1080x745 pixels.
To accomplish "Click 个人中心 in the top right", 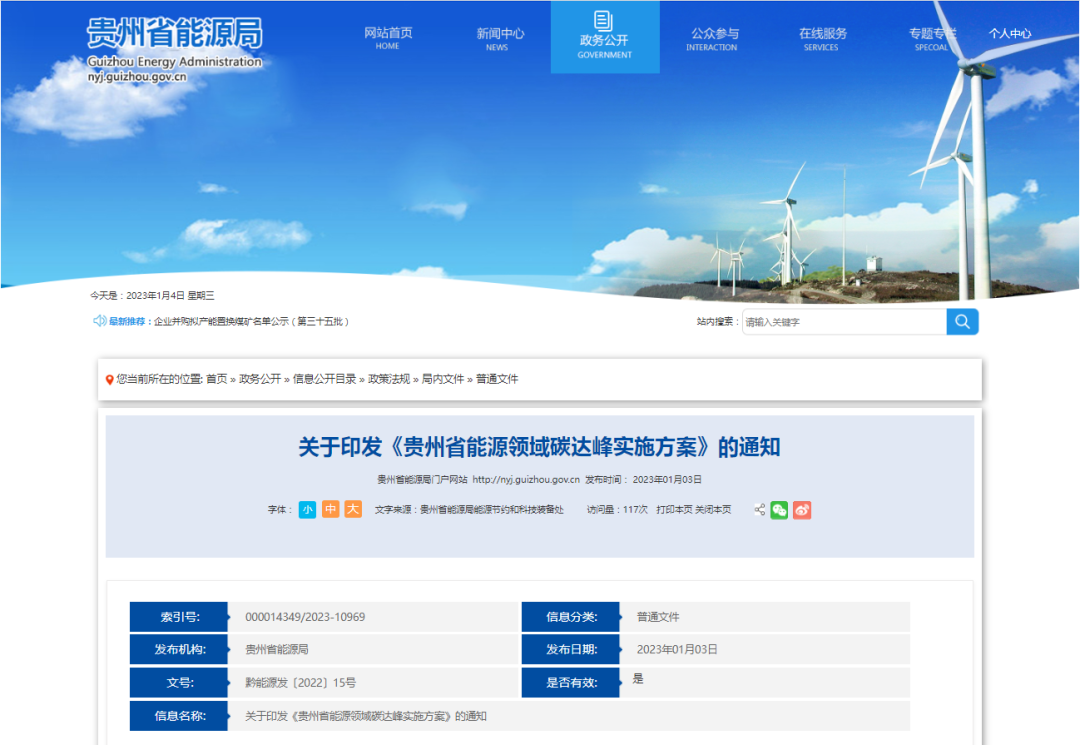I will pos(1009,34).
